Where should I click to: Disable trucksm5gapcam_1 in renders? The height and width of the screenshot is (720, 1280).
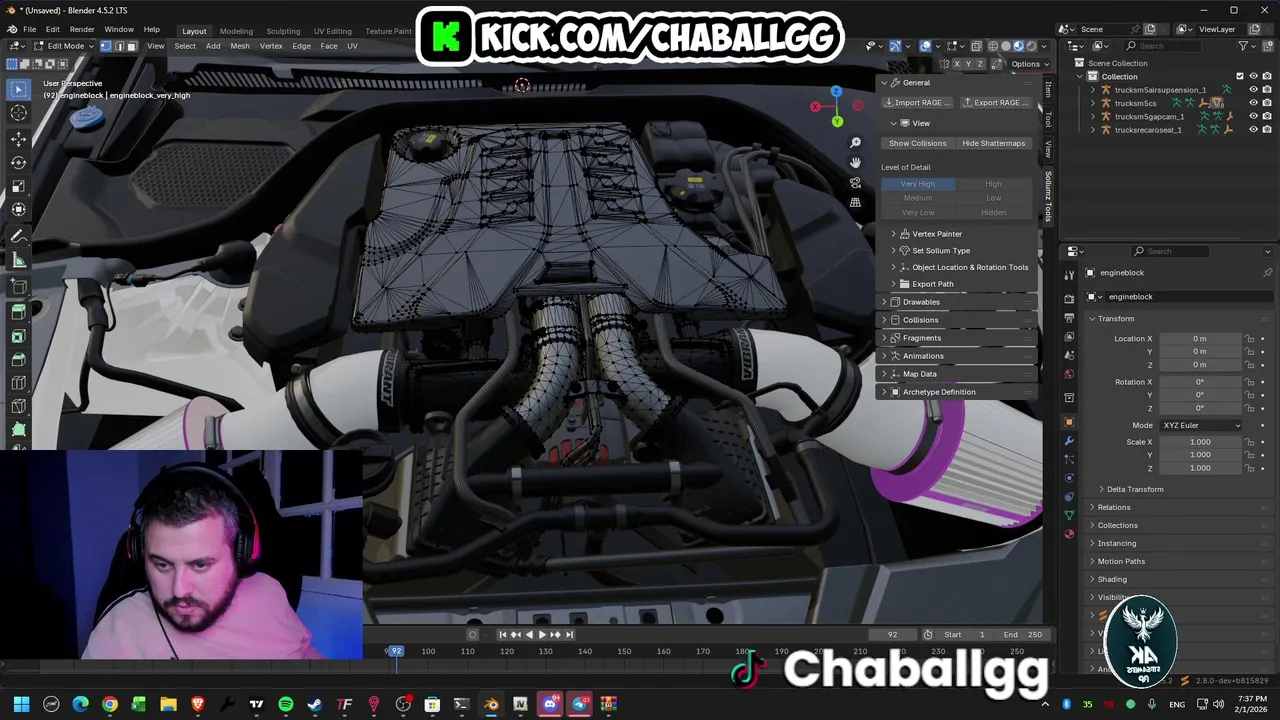(x=1267, y=116)
